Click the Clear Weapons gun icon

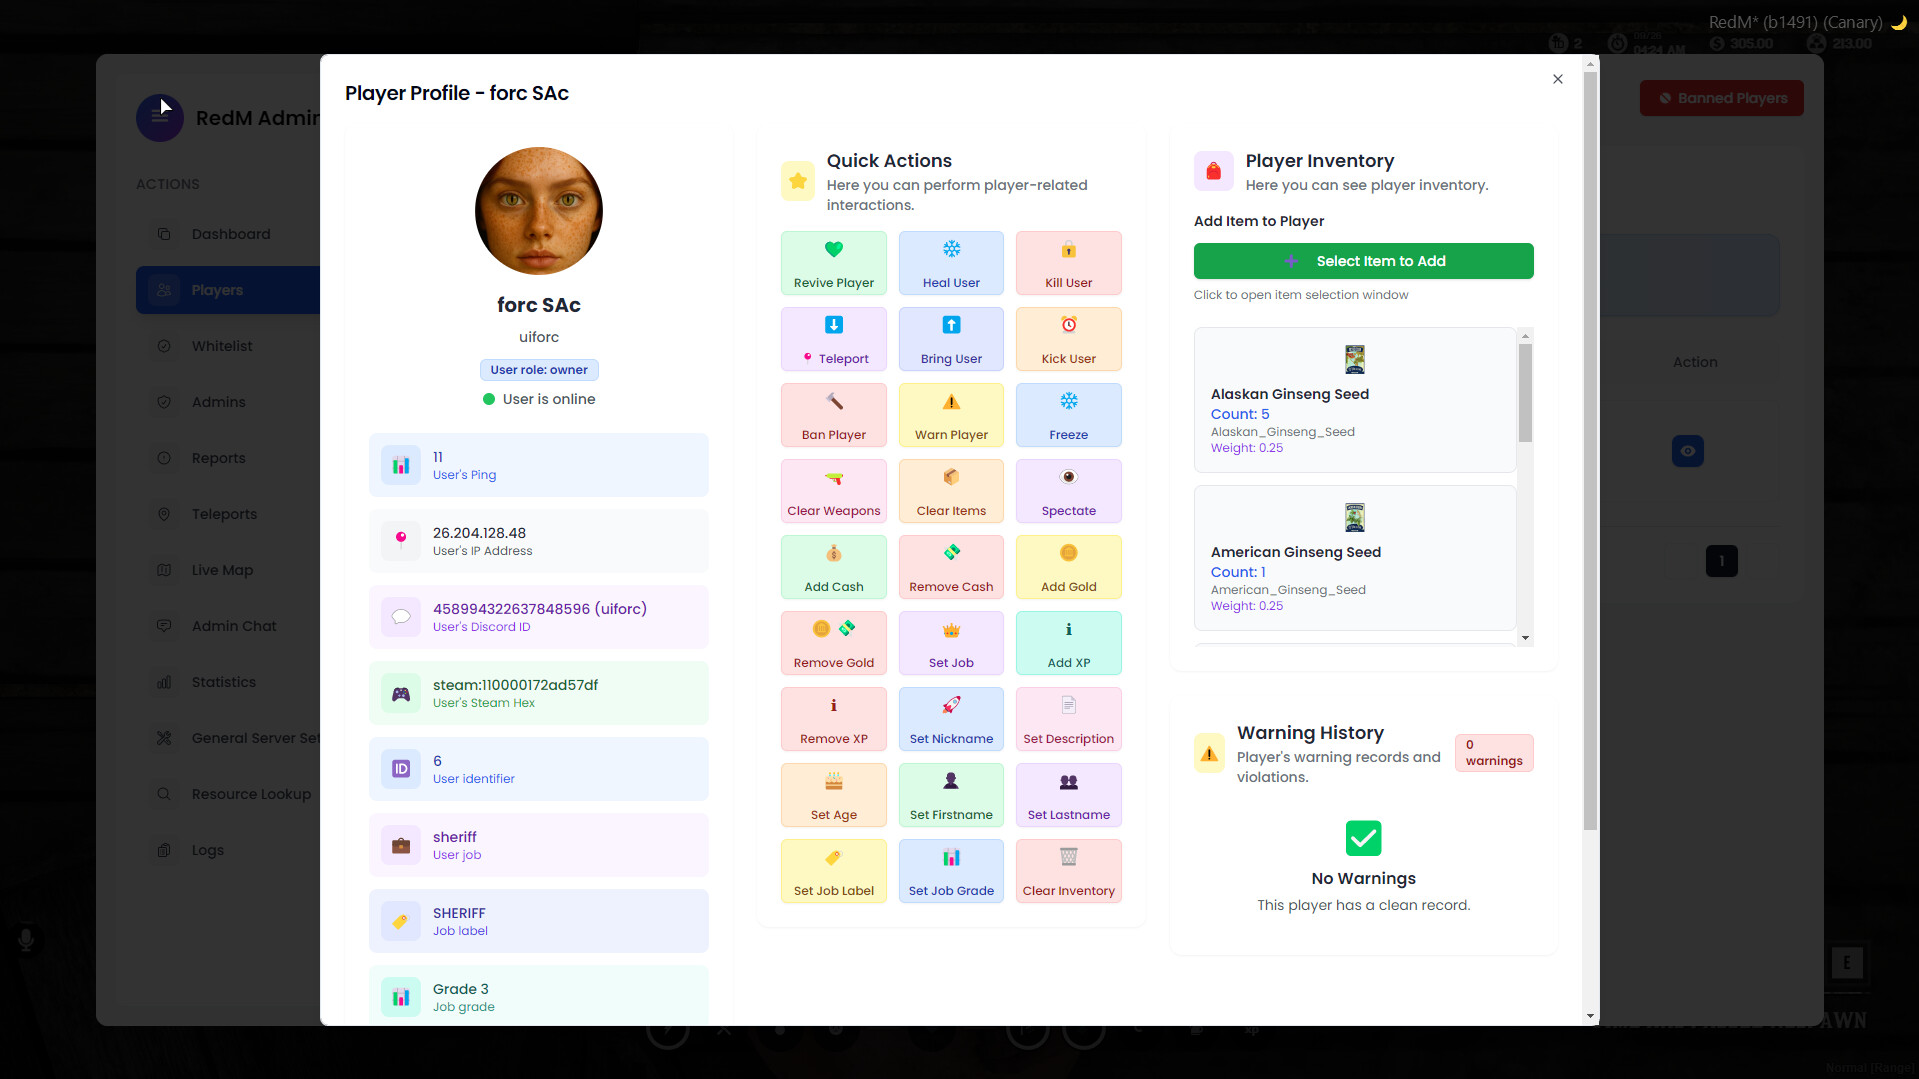(x=834, y=477)
